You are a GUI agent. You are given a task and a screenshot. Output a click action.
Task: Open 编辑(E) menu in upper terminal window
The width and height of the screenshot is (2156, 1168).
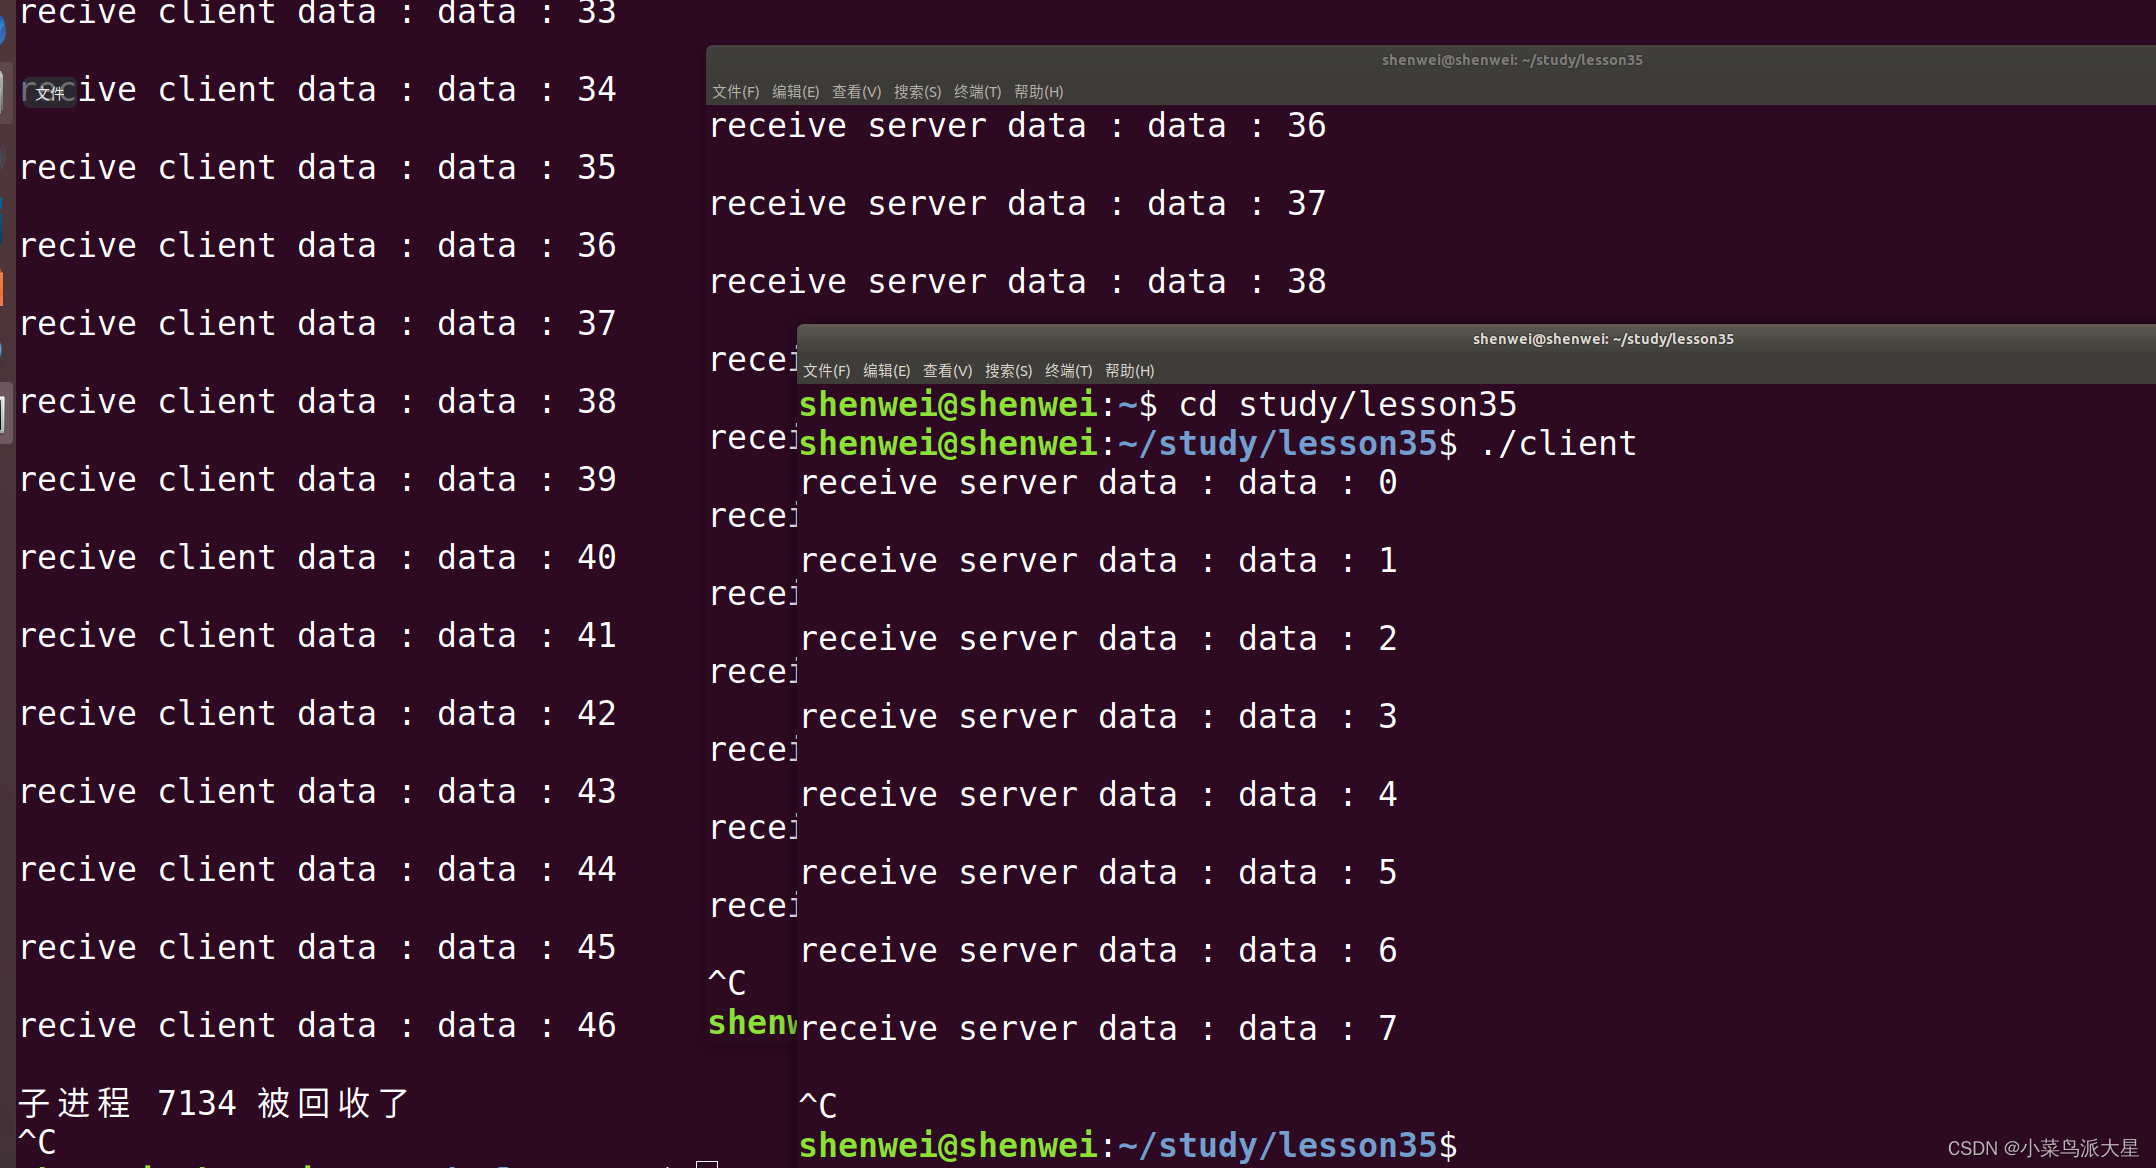tap(795, 92)
